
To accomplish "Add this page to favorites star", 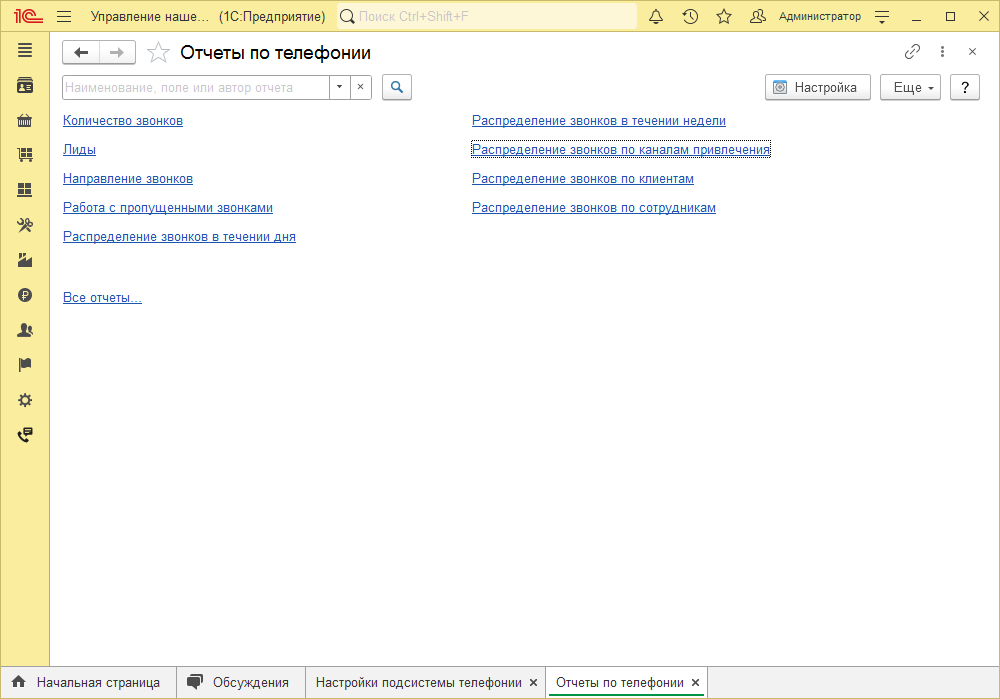I will [158, 53].
